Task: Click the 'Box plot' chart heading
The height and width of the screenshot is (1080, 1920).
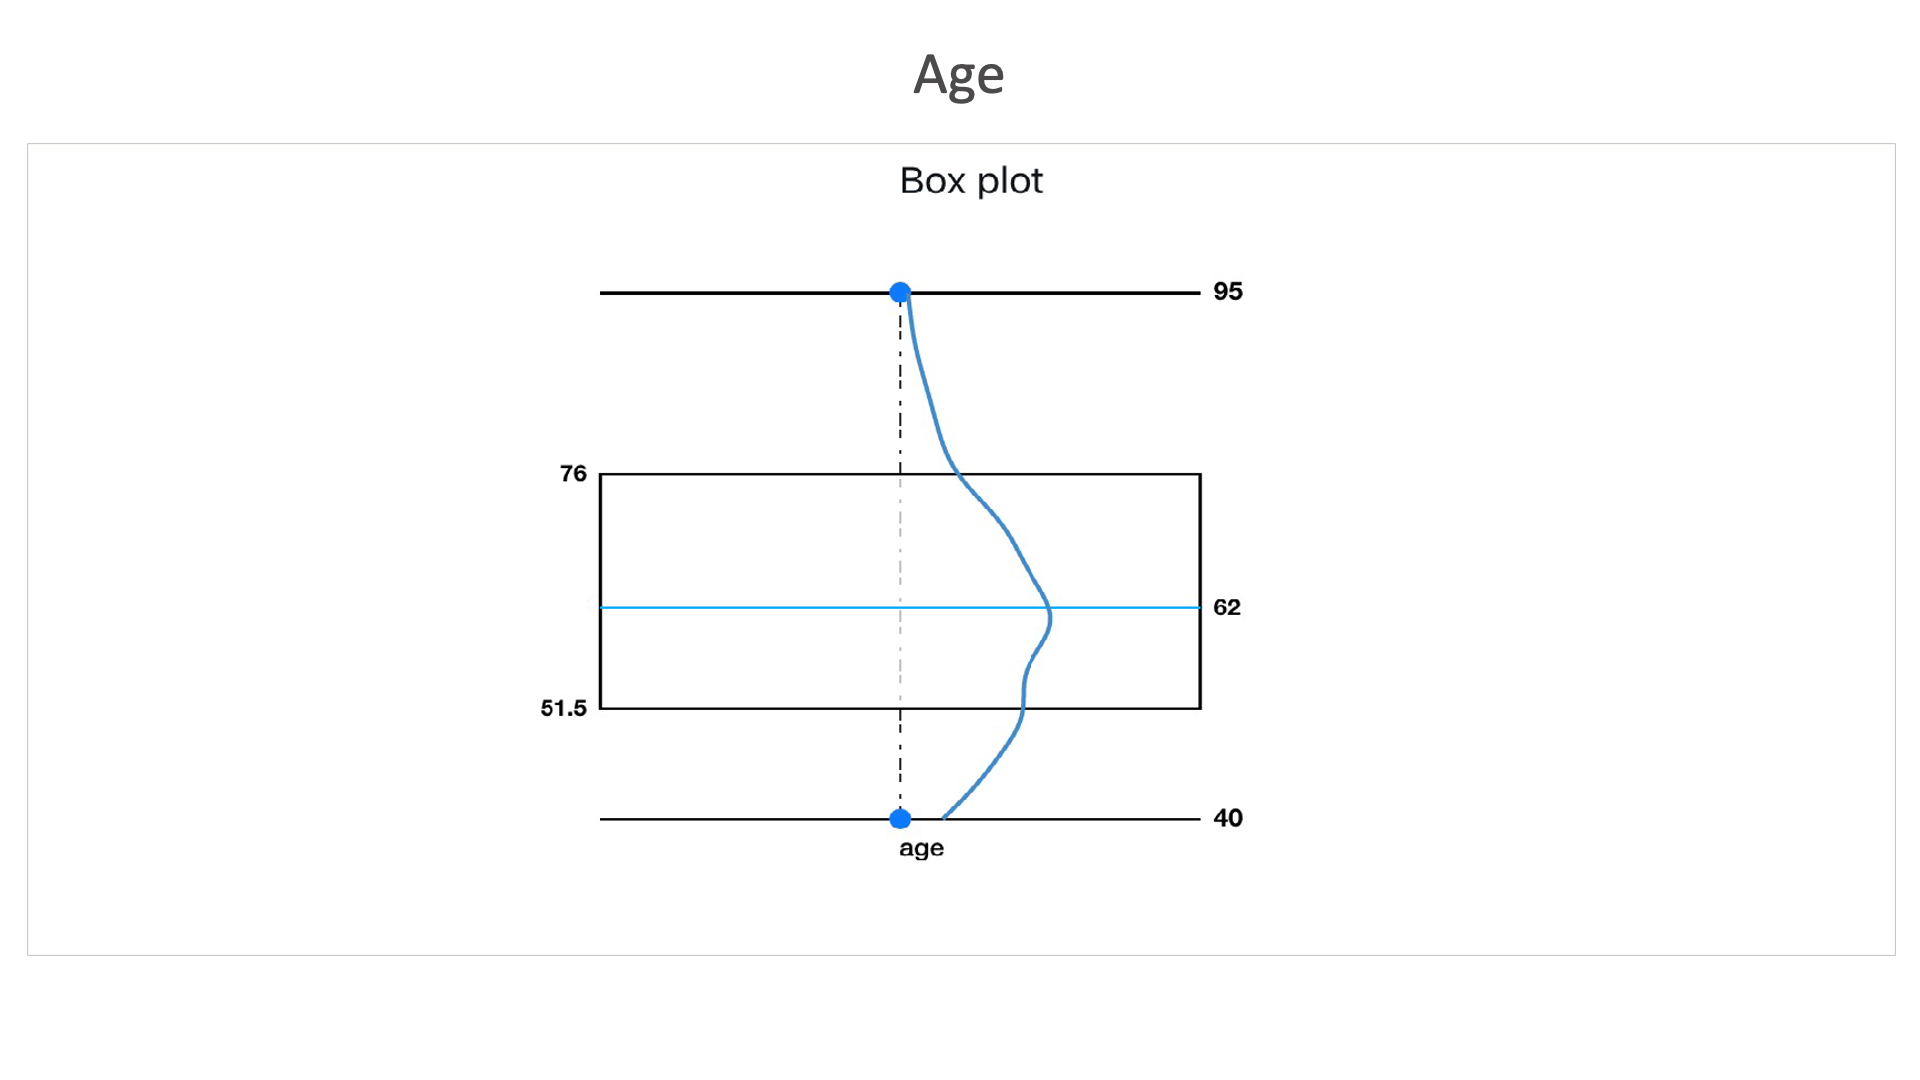Action: coord(971,181)
